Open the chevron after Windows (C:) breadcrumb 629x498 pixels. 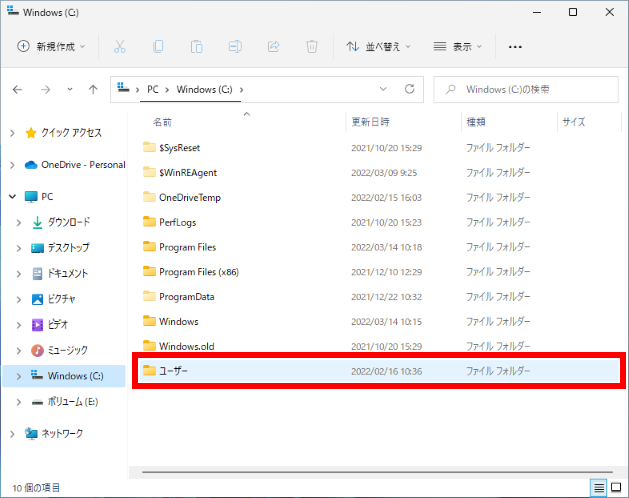(x=241, y=89)
